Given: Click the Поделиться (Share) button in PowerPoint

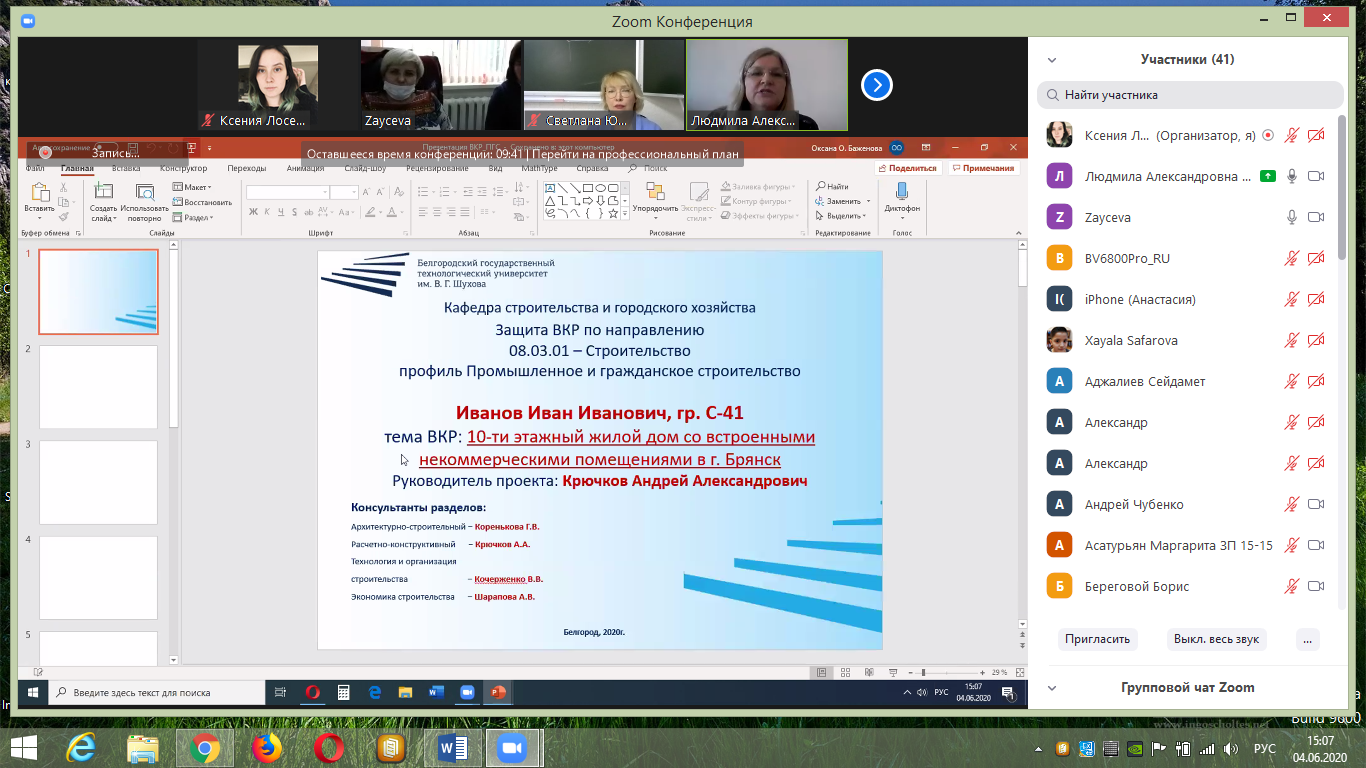Looking at the screenshot, I should [907, 168].
